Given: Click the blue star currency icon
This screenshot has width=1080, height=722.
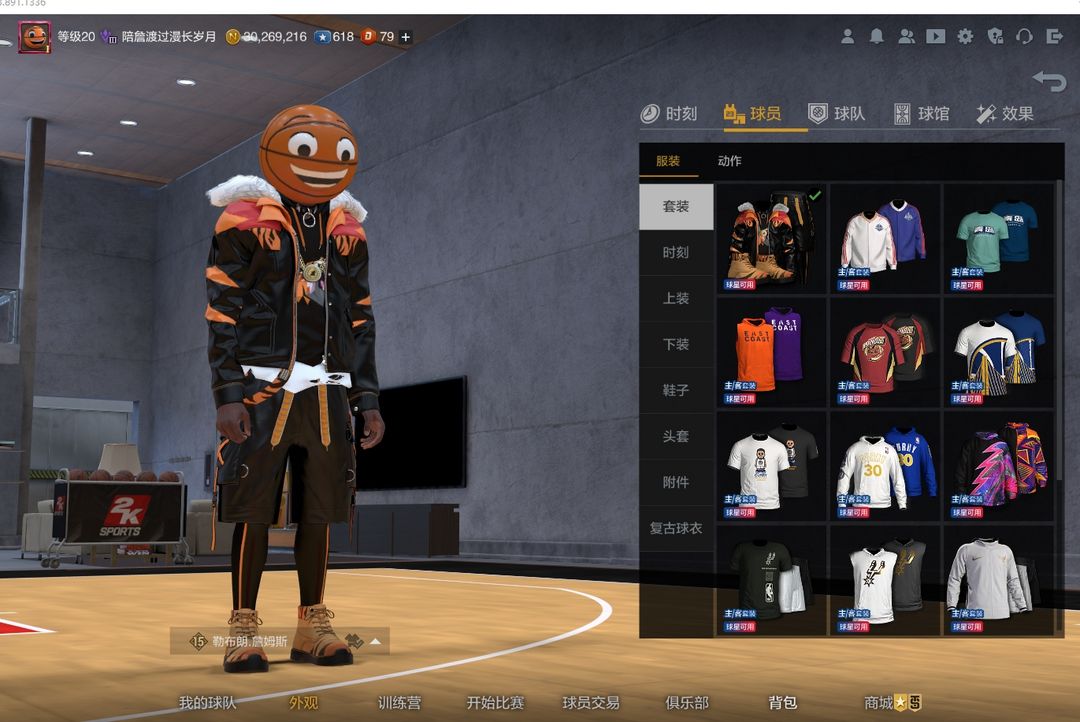Looking at the screenshot, I should 322,37.
